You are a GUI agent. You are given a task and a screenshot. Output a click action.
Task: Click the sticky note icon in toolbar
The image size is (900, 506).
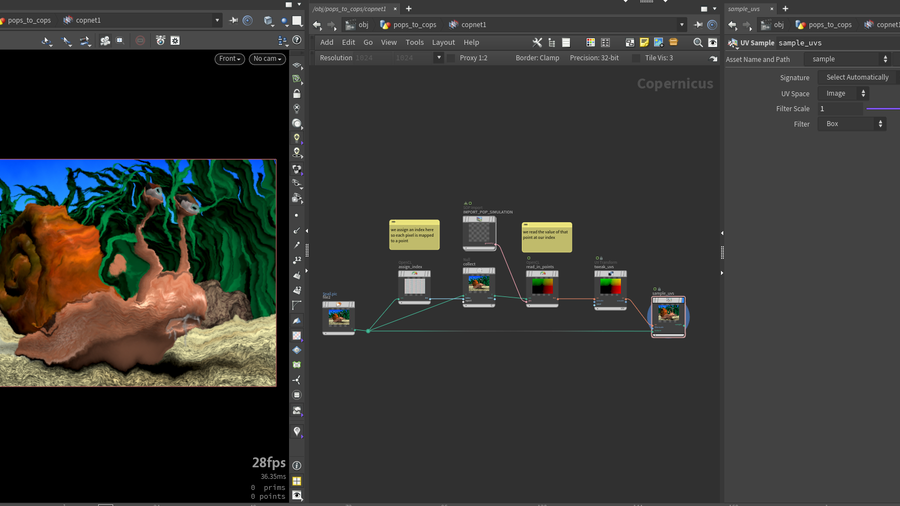(644, 43)
